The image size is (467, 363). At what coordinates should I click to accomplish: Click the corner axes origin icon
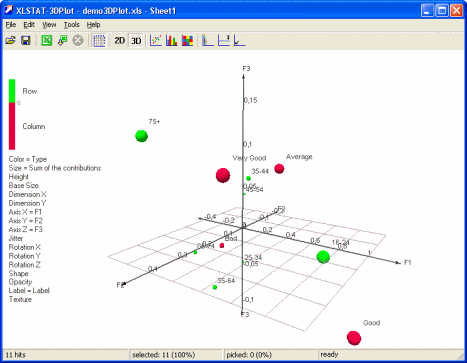point(240,41)
